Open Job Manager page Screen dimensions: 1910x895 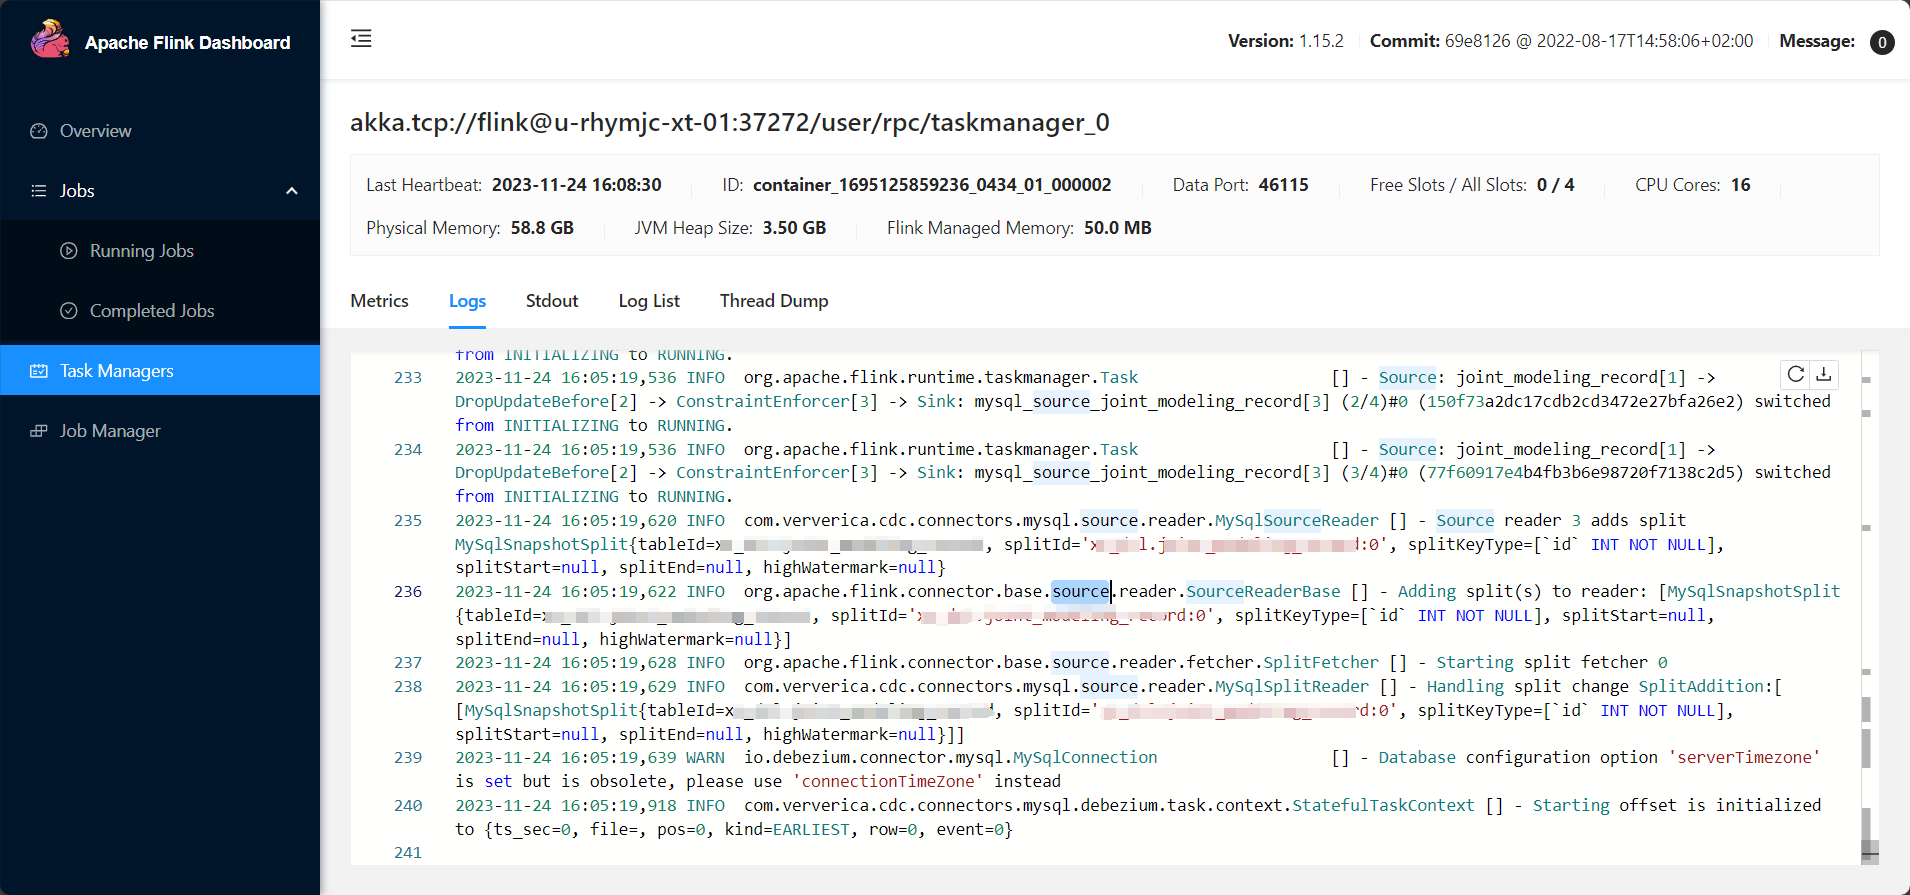(x=160, y=431)
